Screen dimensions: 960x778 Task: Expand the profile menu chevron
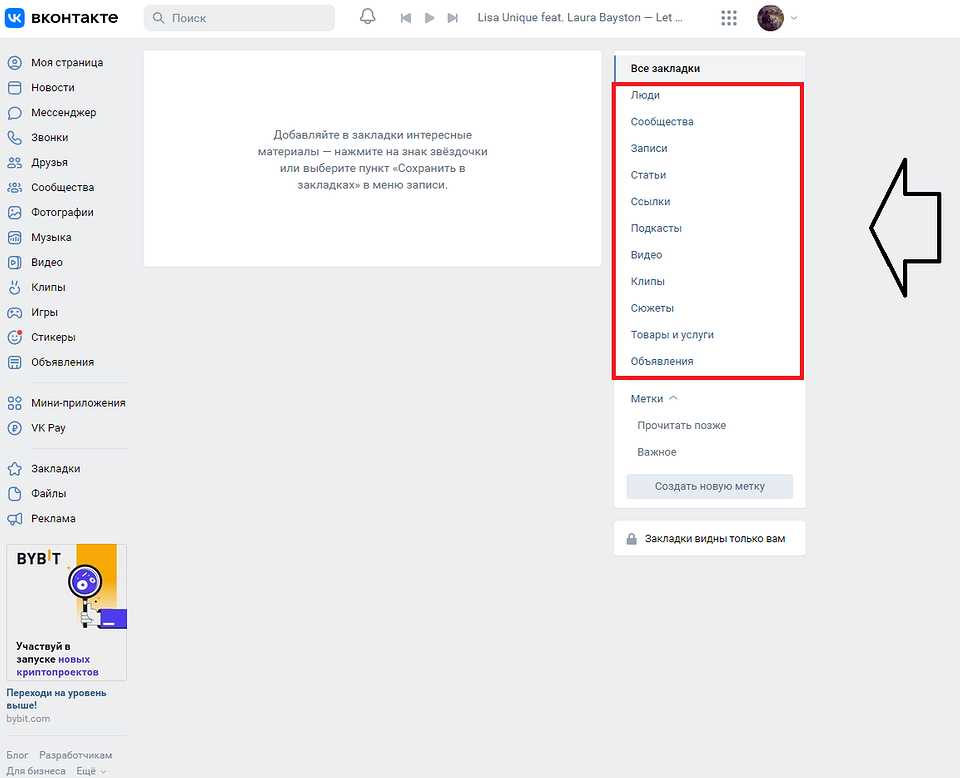click(794, 18)
